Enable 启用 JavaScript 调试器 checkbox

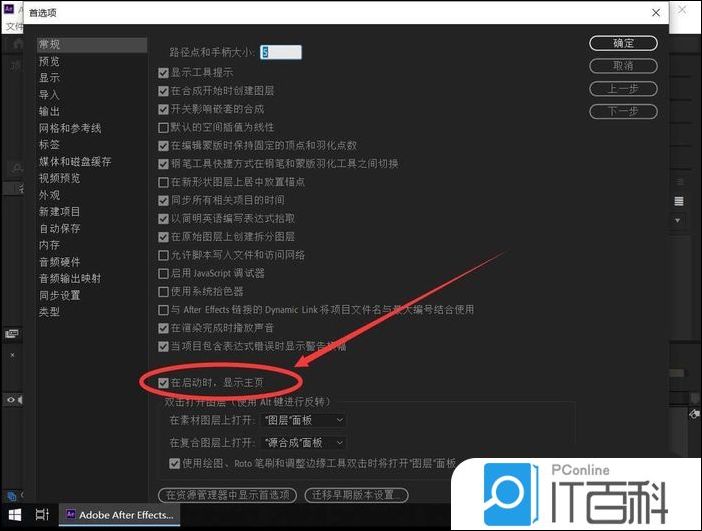[x=163, y=274]
